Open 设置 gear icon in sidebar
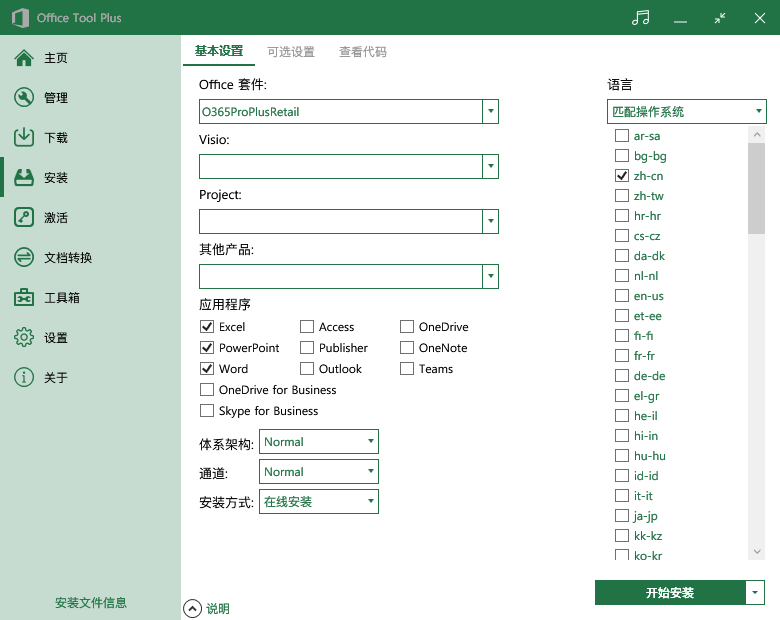Image resolution: width=780 pixels, height=620 pixels. coord(24,338)
